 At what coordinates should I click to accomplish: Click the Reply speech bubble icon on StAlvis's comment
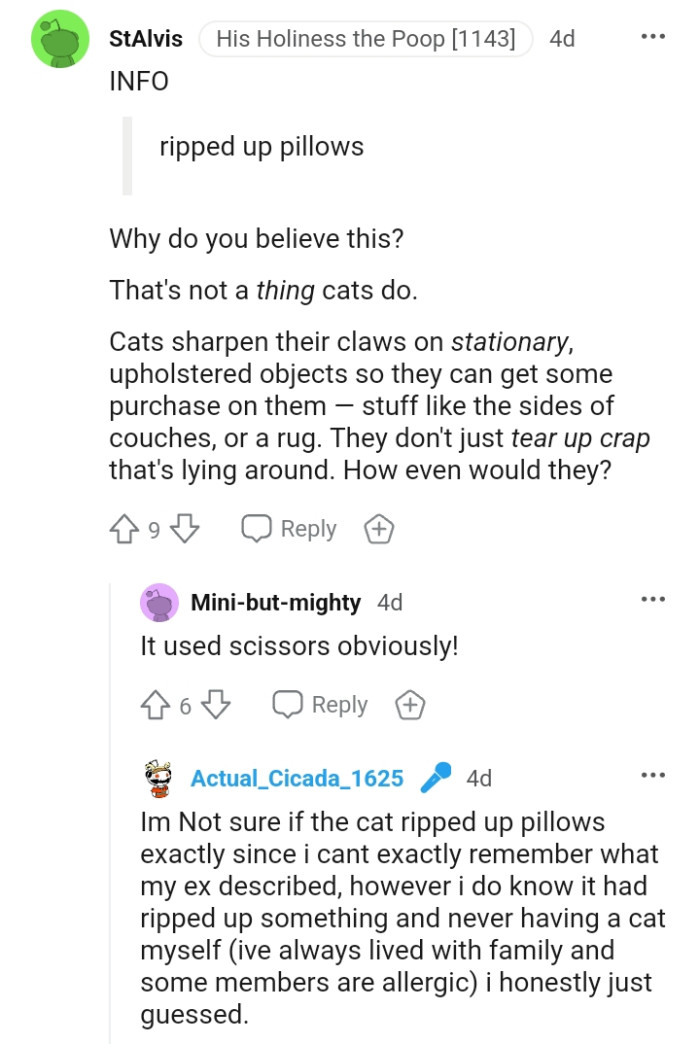click(x=258, y=529)
